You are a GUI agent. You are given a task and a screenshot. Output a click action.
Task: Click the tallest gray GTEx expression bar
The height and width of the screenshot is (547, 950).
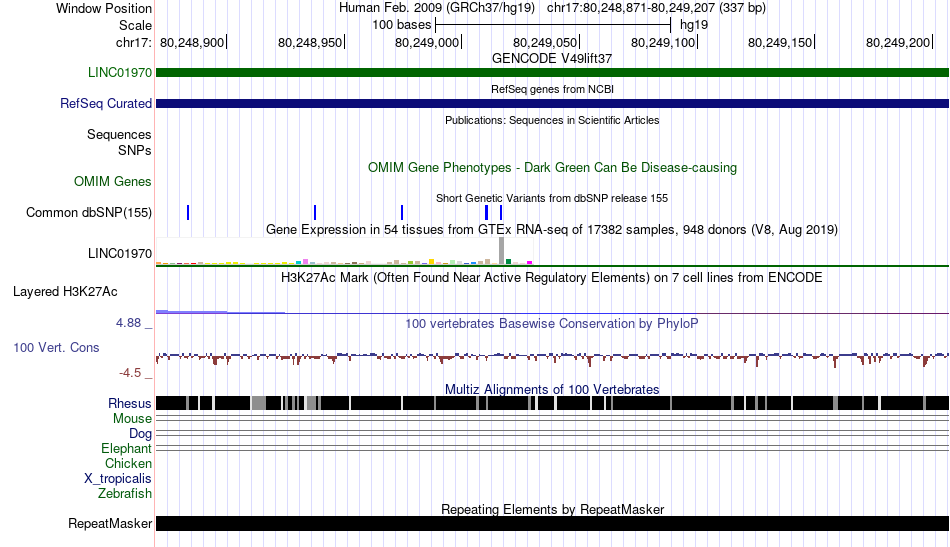point(502,251)
